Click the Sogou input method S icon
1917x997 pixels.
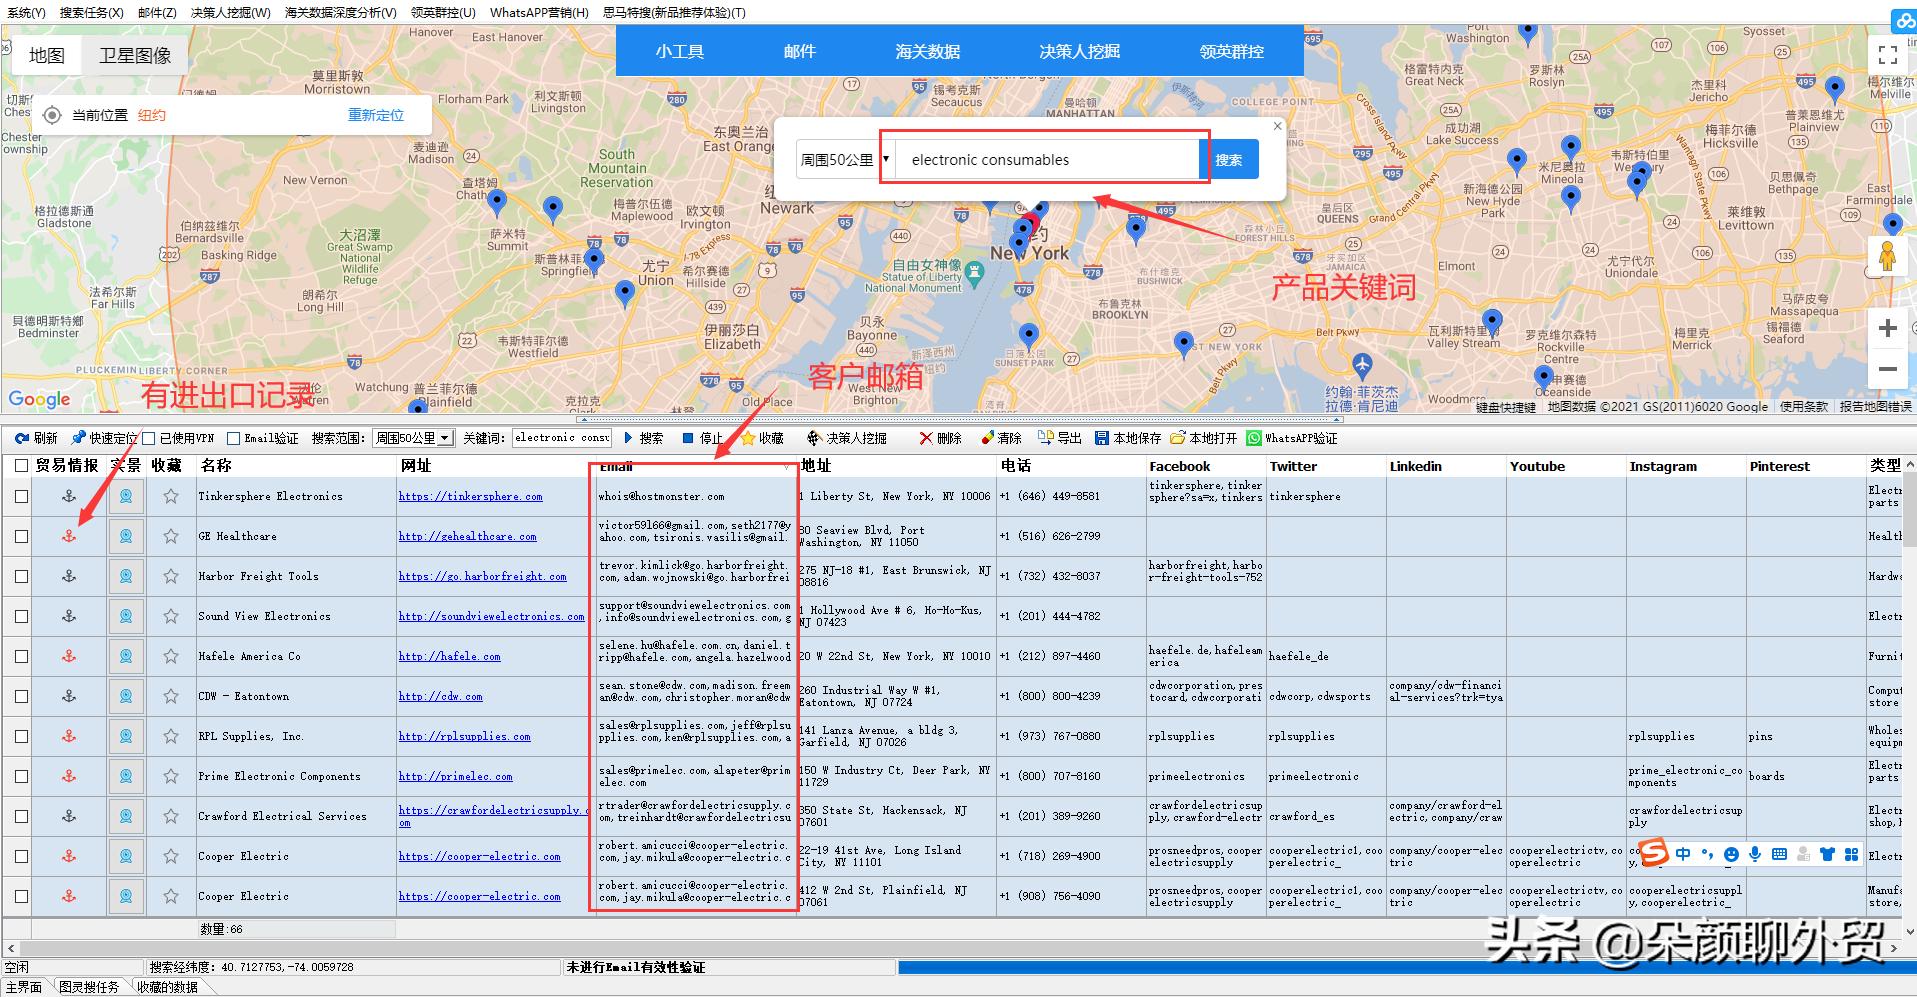coord(1653,854)
